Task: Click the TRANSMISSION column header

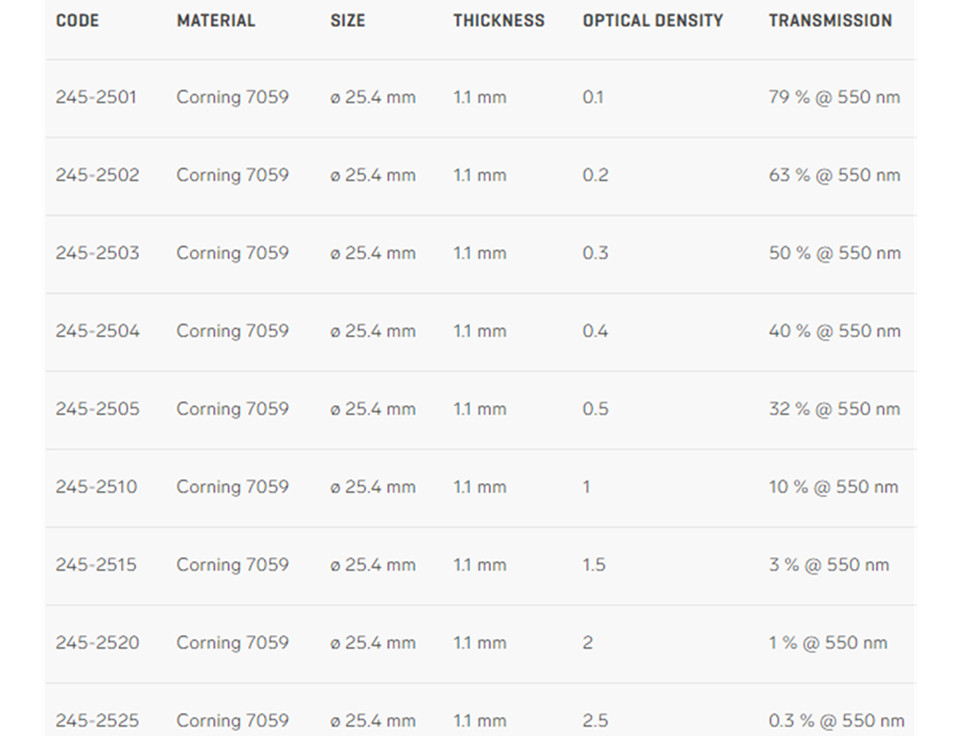Action: 830,20
